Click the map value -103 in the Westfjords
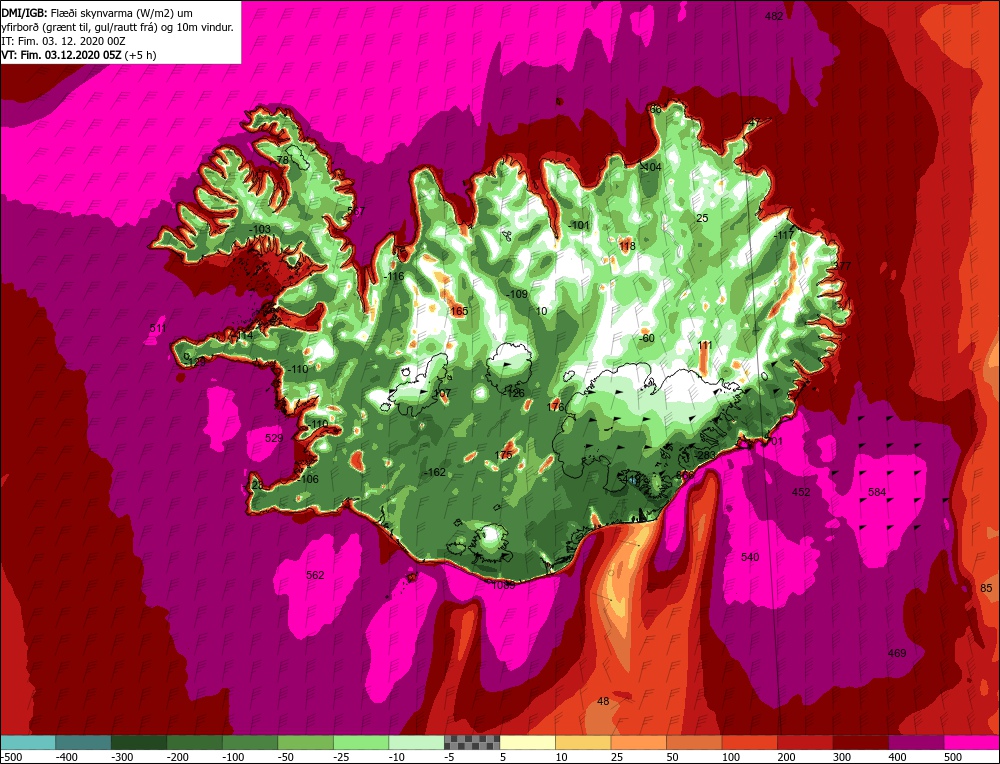 coord(260,229)
